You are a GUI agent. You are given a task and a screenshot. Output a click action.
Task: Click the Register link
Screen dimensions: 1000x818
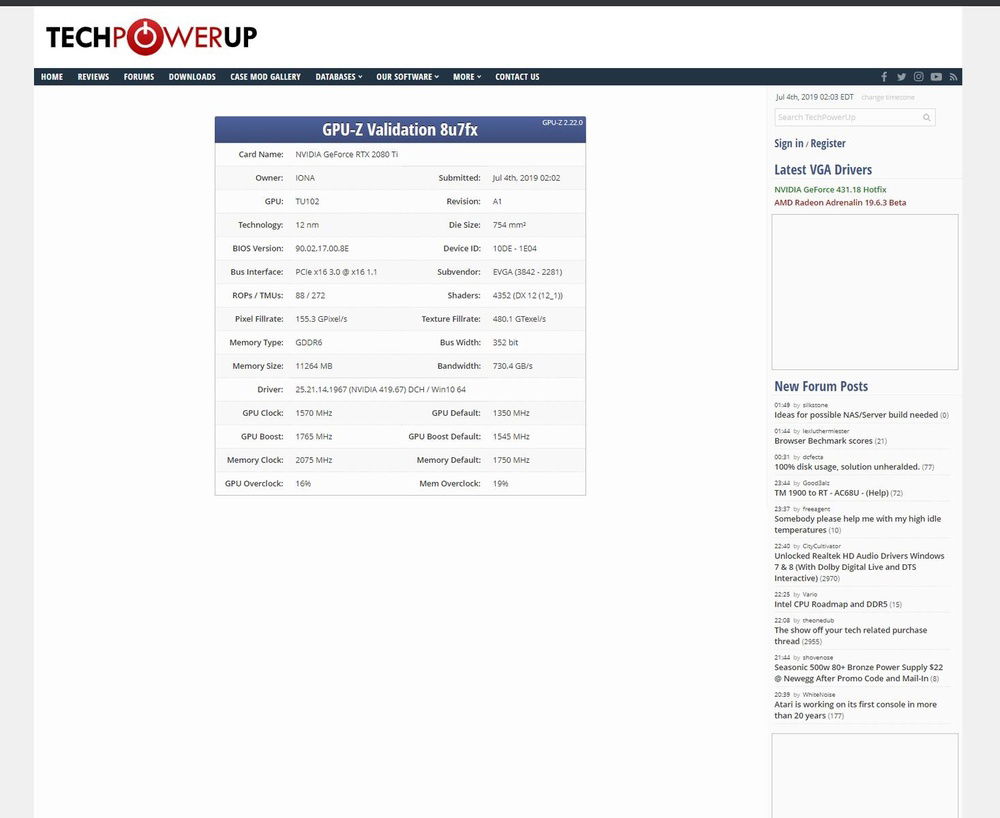pyautogui.click(x=828, y=144)
